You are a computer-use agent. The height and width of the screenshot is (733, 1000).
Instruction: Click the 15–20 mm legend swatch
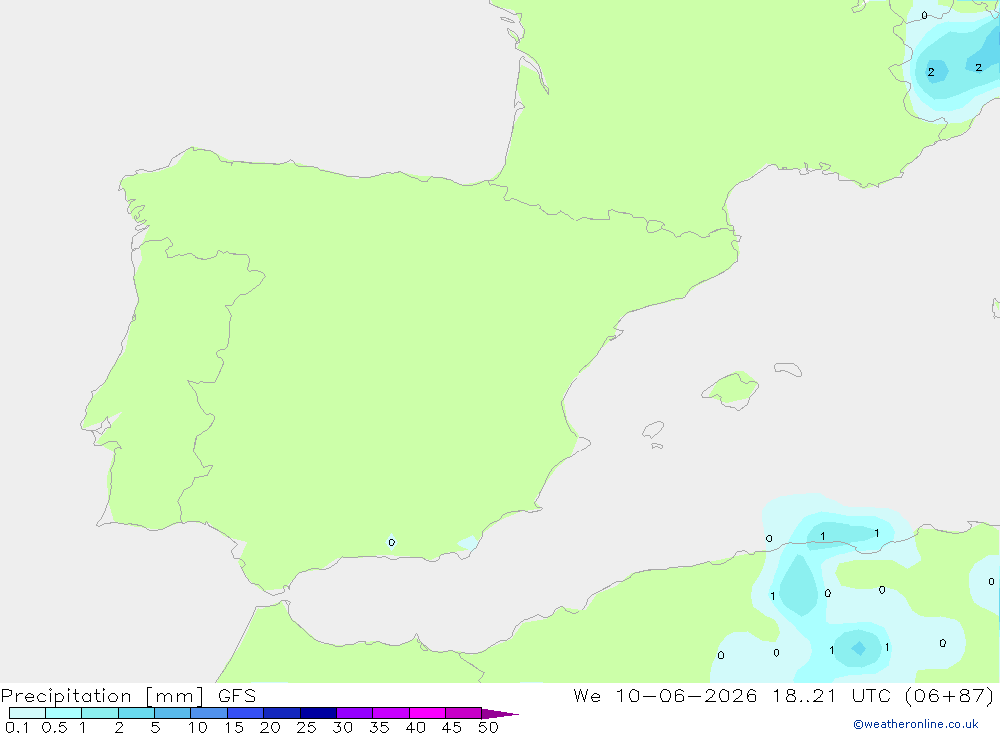[x=246, y=713]
